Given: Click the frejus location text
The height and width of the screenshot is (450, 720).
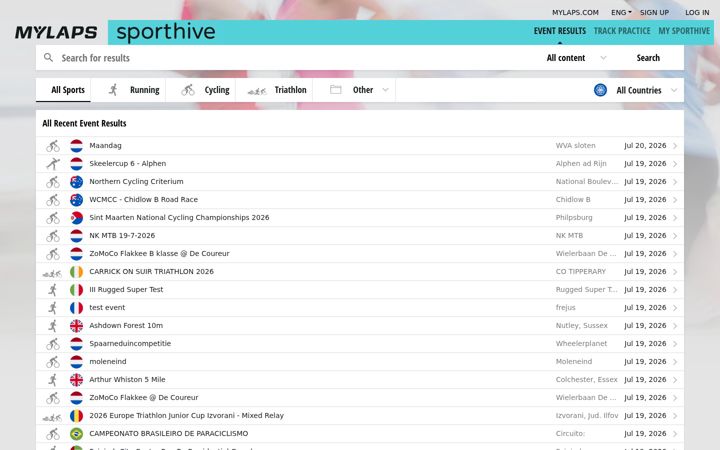Looking at the screenshot, I should (x=565, y=308).
